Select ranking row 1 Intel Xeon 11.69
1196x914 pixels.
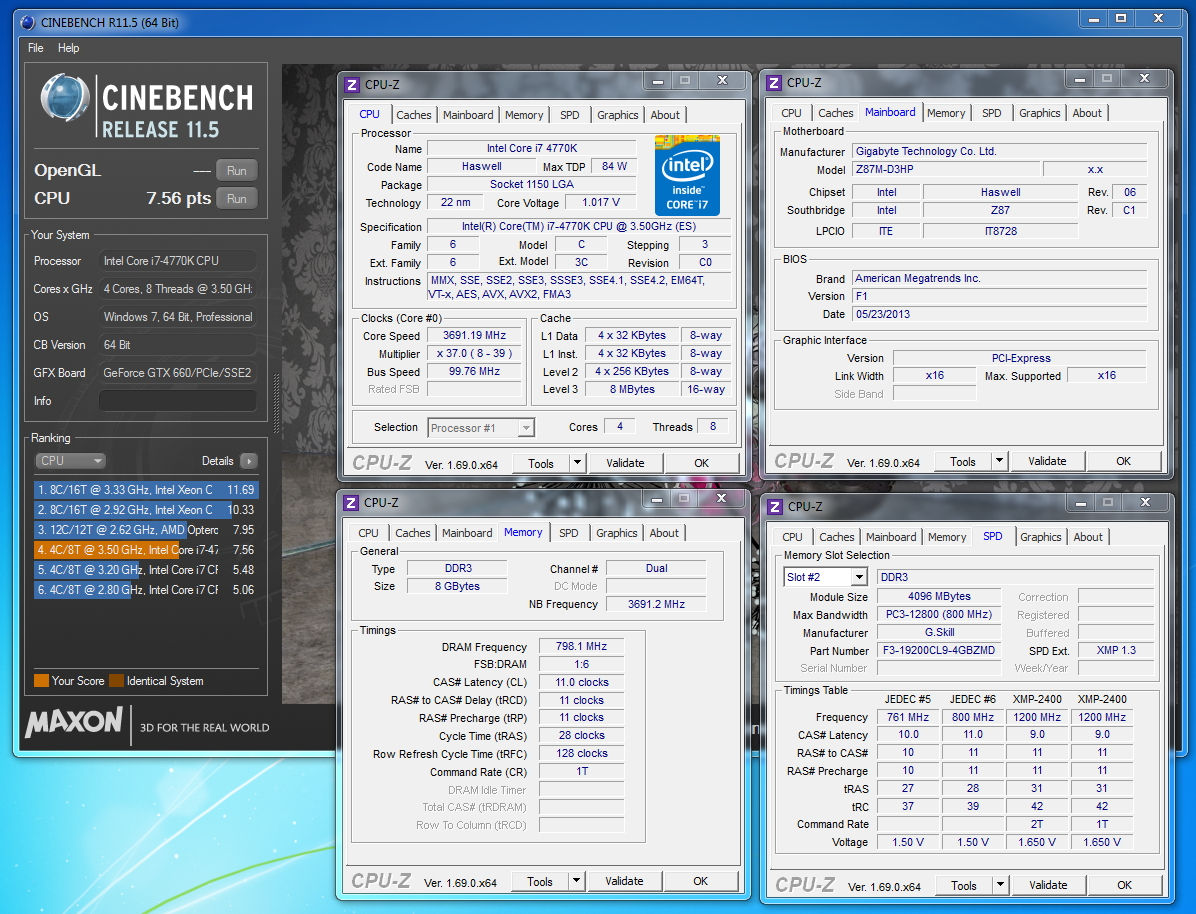pyautogui.click(x=146, y=490)
